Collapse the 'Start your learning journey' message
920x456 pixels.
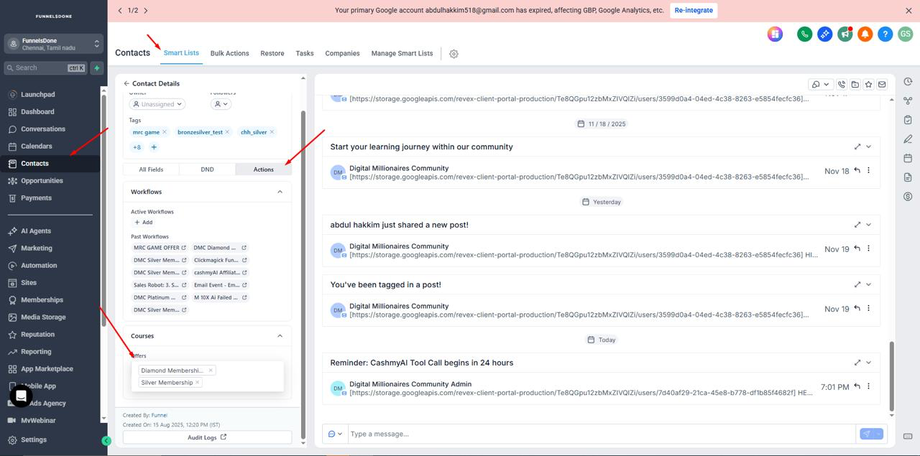869,146
